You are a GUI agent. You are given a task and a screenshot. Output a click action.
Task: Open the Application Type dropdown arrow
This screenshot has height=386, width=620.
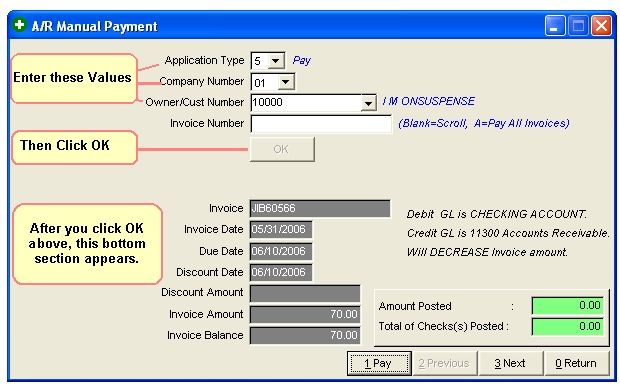pos(276,61)
